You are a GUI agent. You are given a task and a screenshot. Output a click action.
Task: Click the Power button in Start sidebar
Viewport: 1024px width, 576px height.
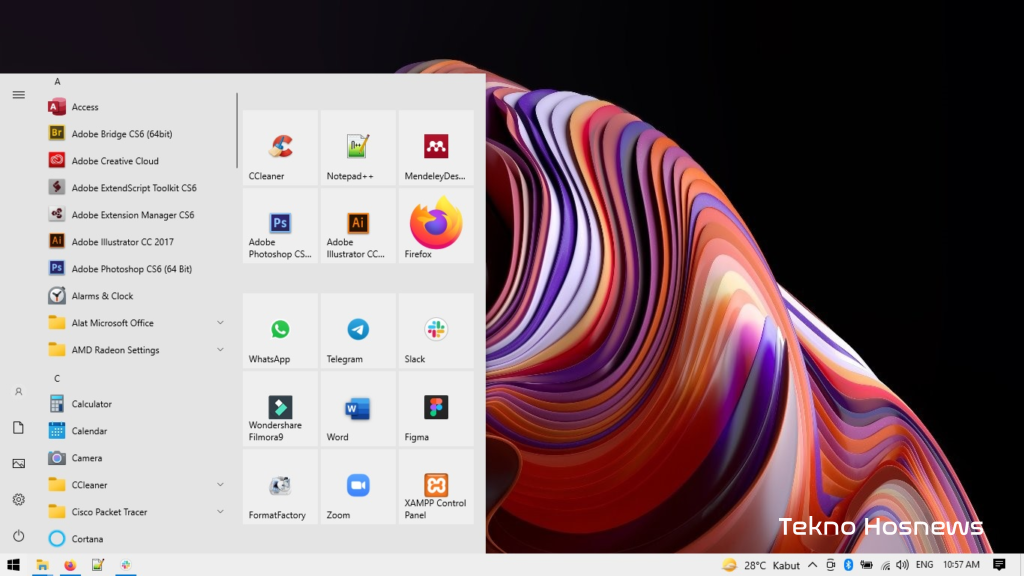pyautogui.click(x=18, y=536)
